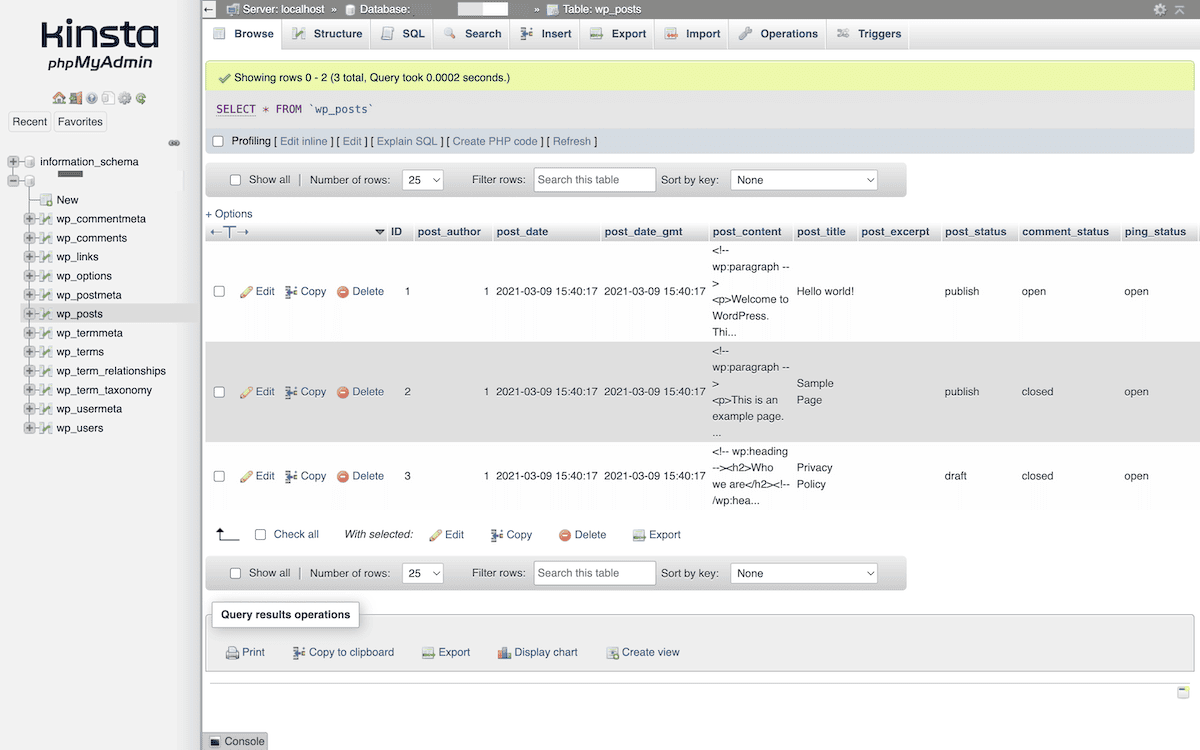
Task: Expand the wp_terms table node
Action: click(29, 352)
